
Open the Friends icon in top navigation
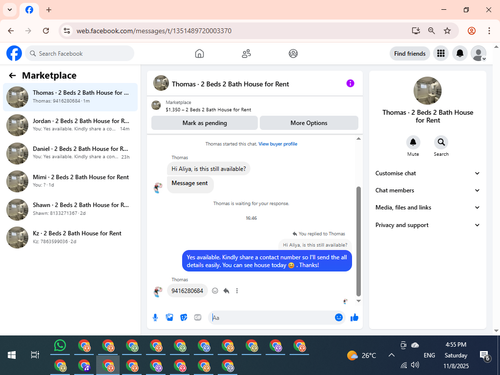click(x=246, y=53)
